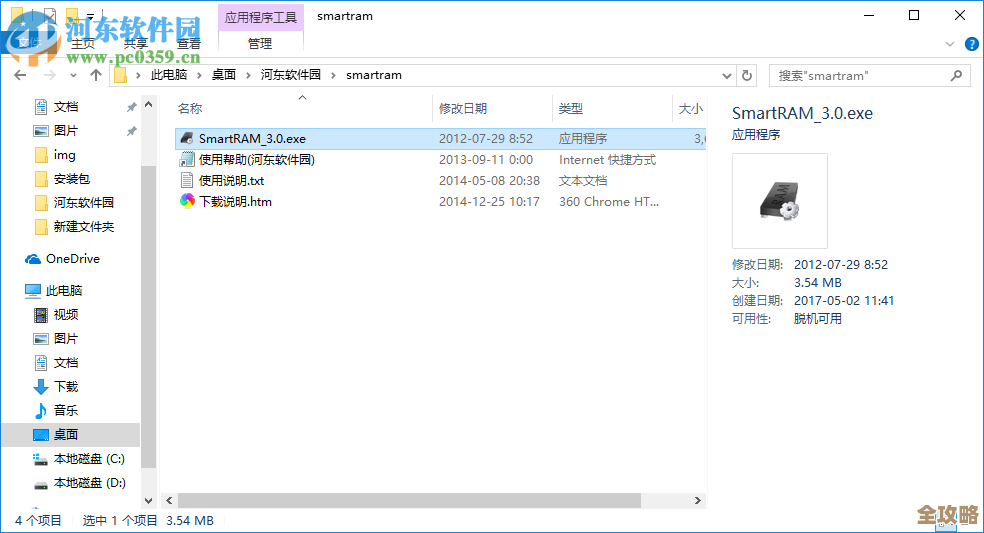Click the sidebar scrollbar up arrow
The image size is (984, 533).
click(x=149, y=104)
